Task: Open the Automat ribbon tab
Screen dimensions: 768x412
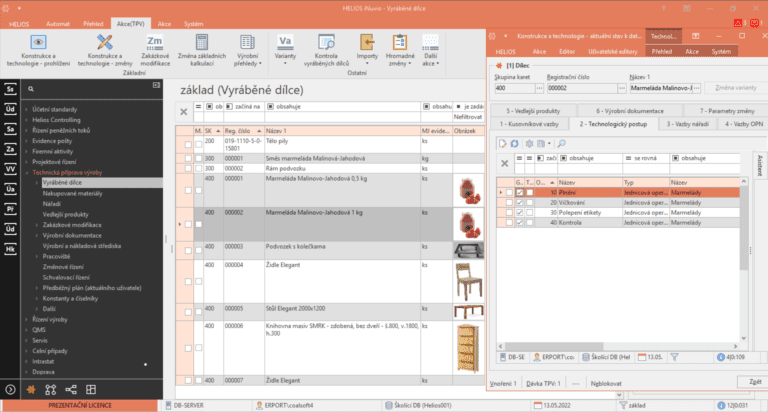Action: click(x=58, y=24)
